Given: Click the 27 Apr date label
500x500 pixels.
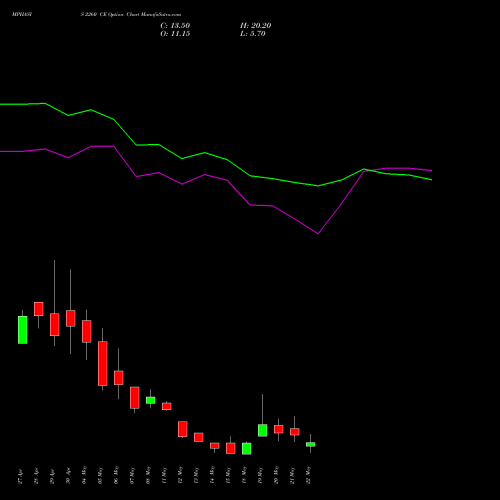Looking at the screenshot, I should [x=20, y=476].
